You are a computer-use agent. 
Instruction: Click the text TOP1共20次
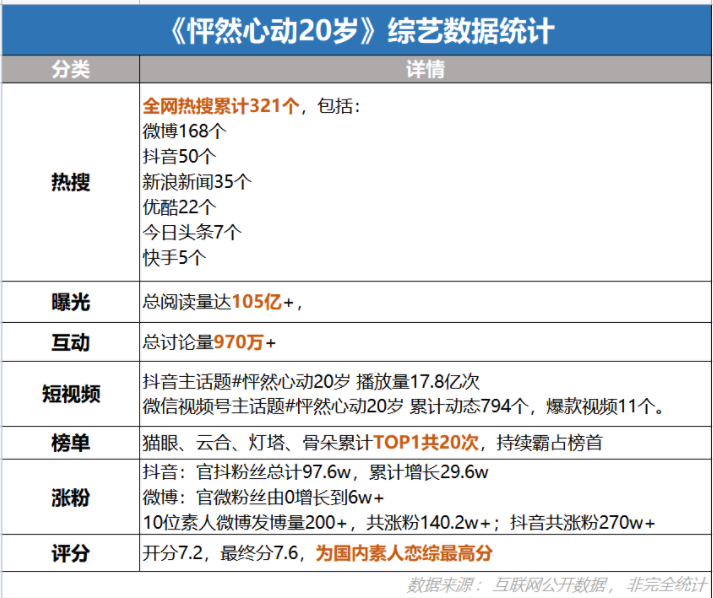point(426,442)
